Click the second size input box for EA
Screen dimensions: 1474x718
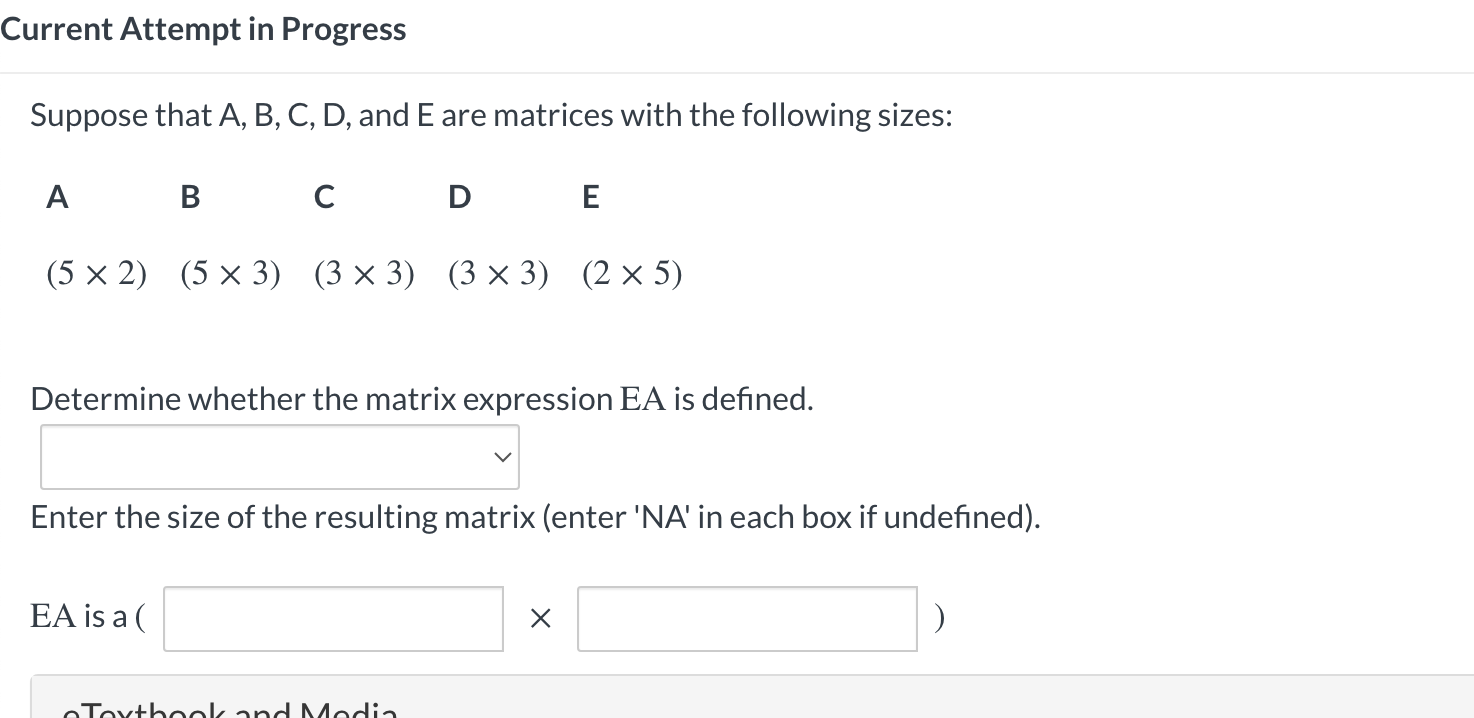[x=746, y=618]
